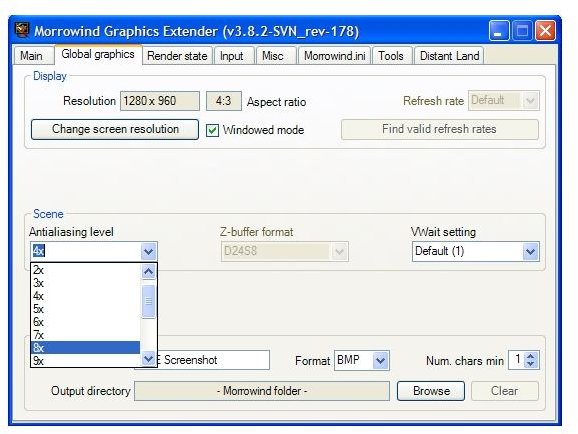Open the Tools tab
This screenshot has height=434, width=578.
pyautogui.click(x=391, y=56)
